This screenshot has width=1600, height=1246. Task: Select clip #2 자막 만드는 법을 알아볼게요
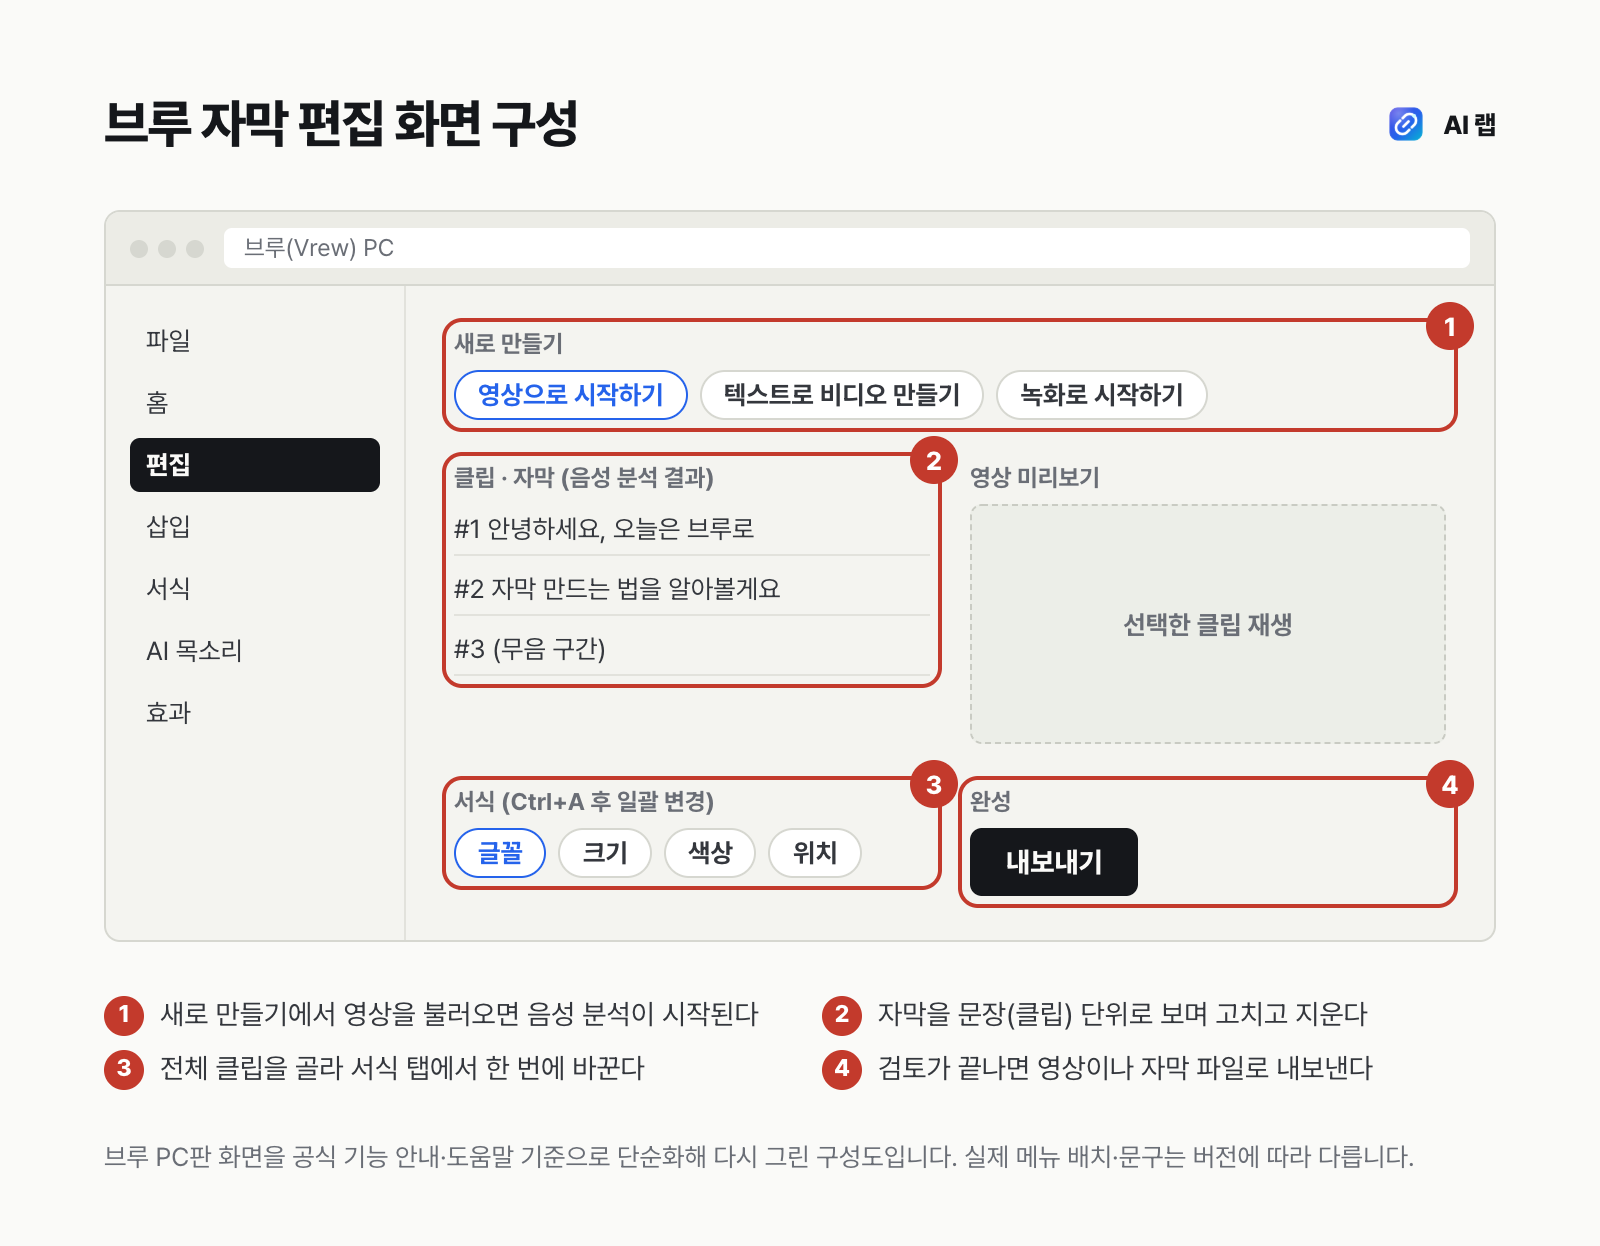pos(692,588)
